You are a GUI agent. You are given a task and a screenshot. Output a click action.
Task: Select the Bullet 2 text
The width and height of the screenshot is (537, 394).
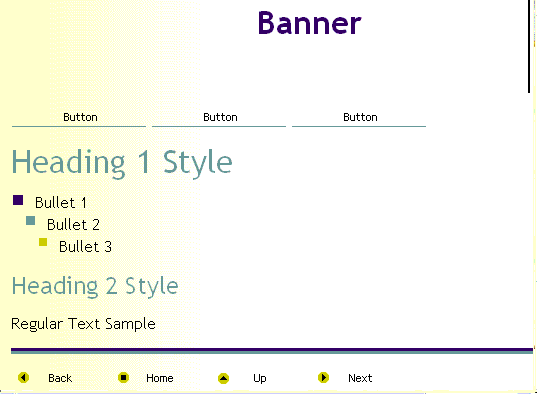(x=73, y=224)
